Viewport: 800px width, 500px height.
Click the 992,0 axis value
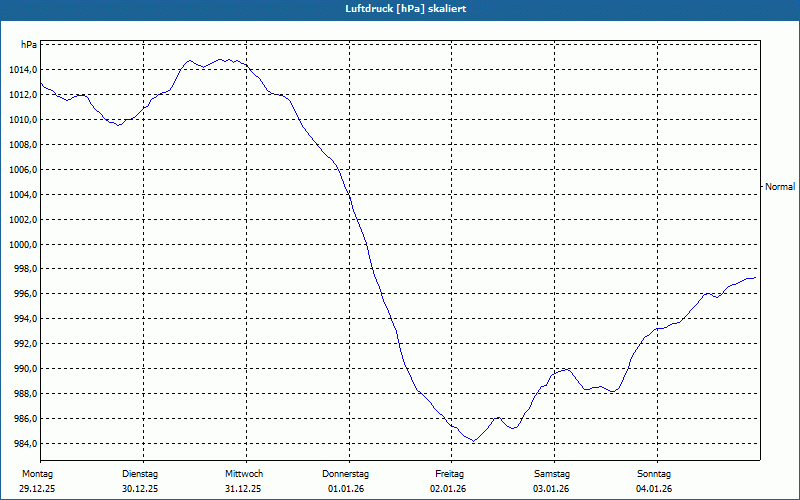coord(25,344)
